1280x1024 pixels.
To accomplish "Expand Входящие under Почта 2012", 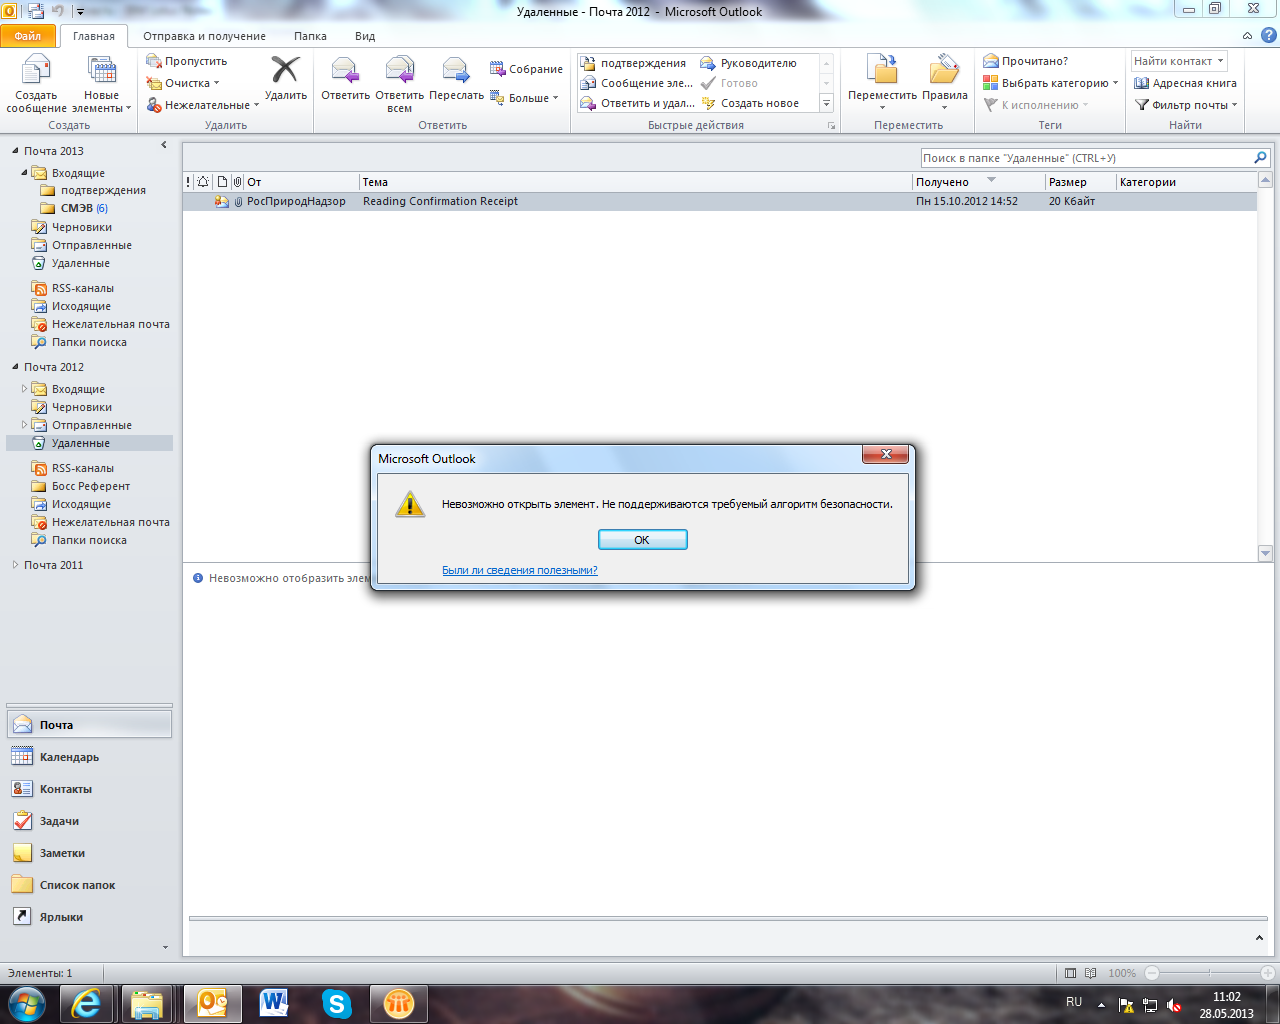I will coord(25,389).
